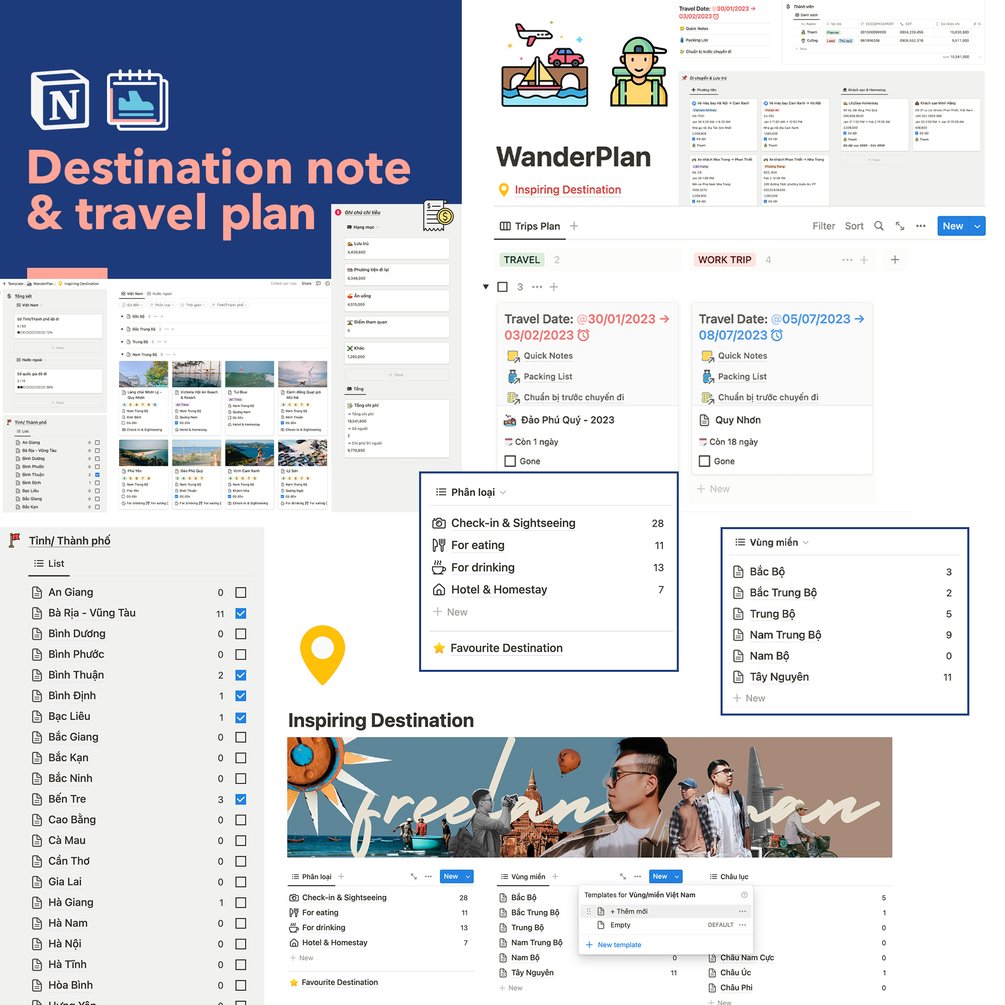Screen dimensions: 1005x1005
Task: Click the expand arrows icon beside search
Action: point(900,226)
